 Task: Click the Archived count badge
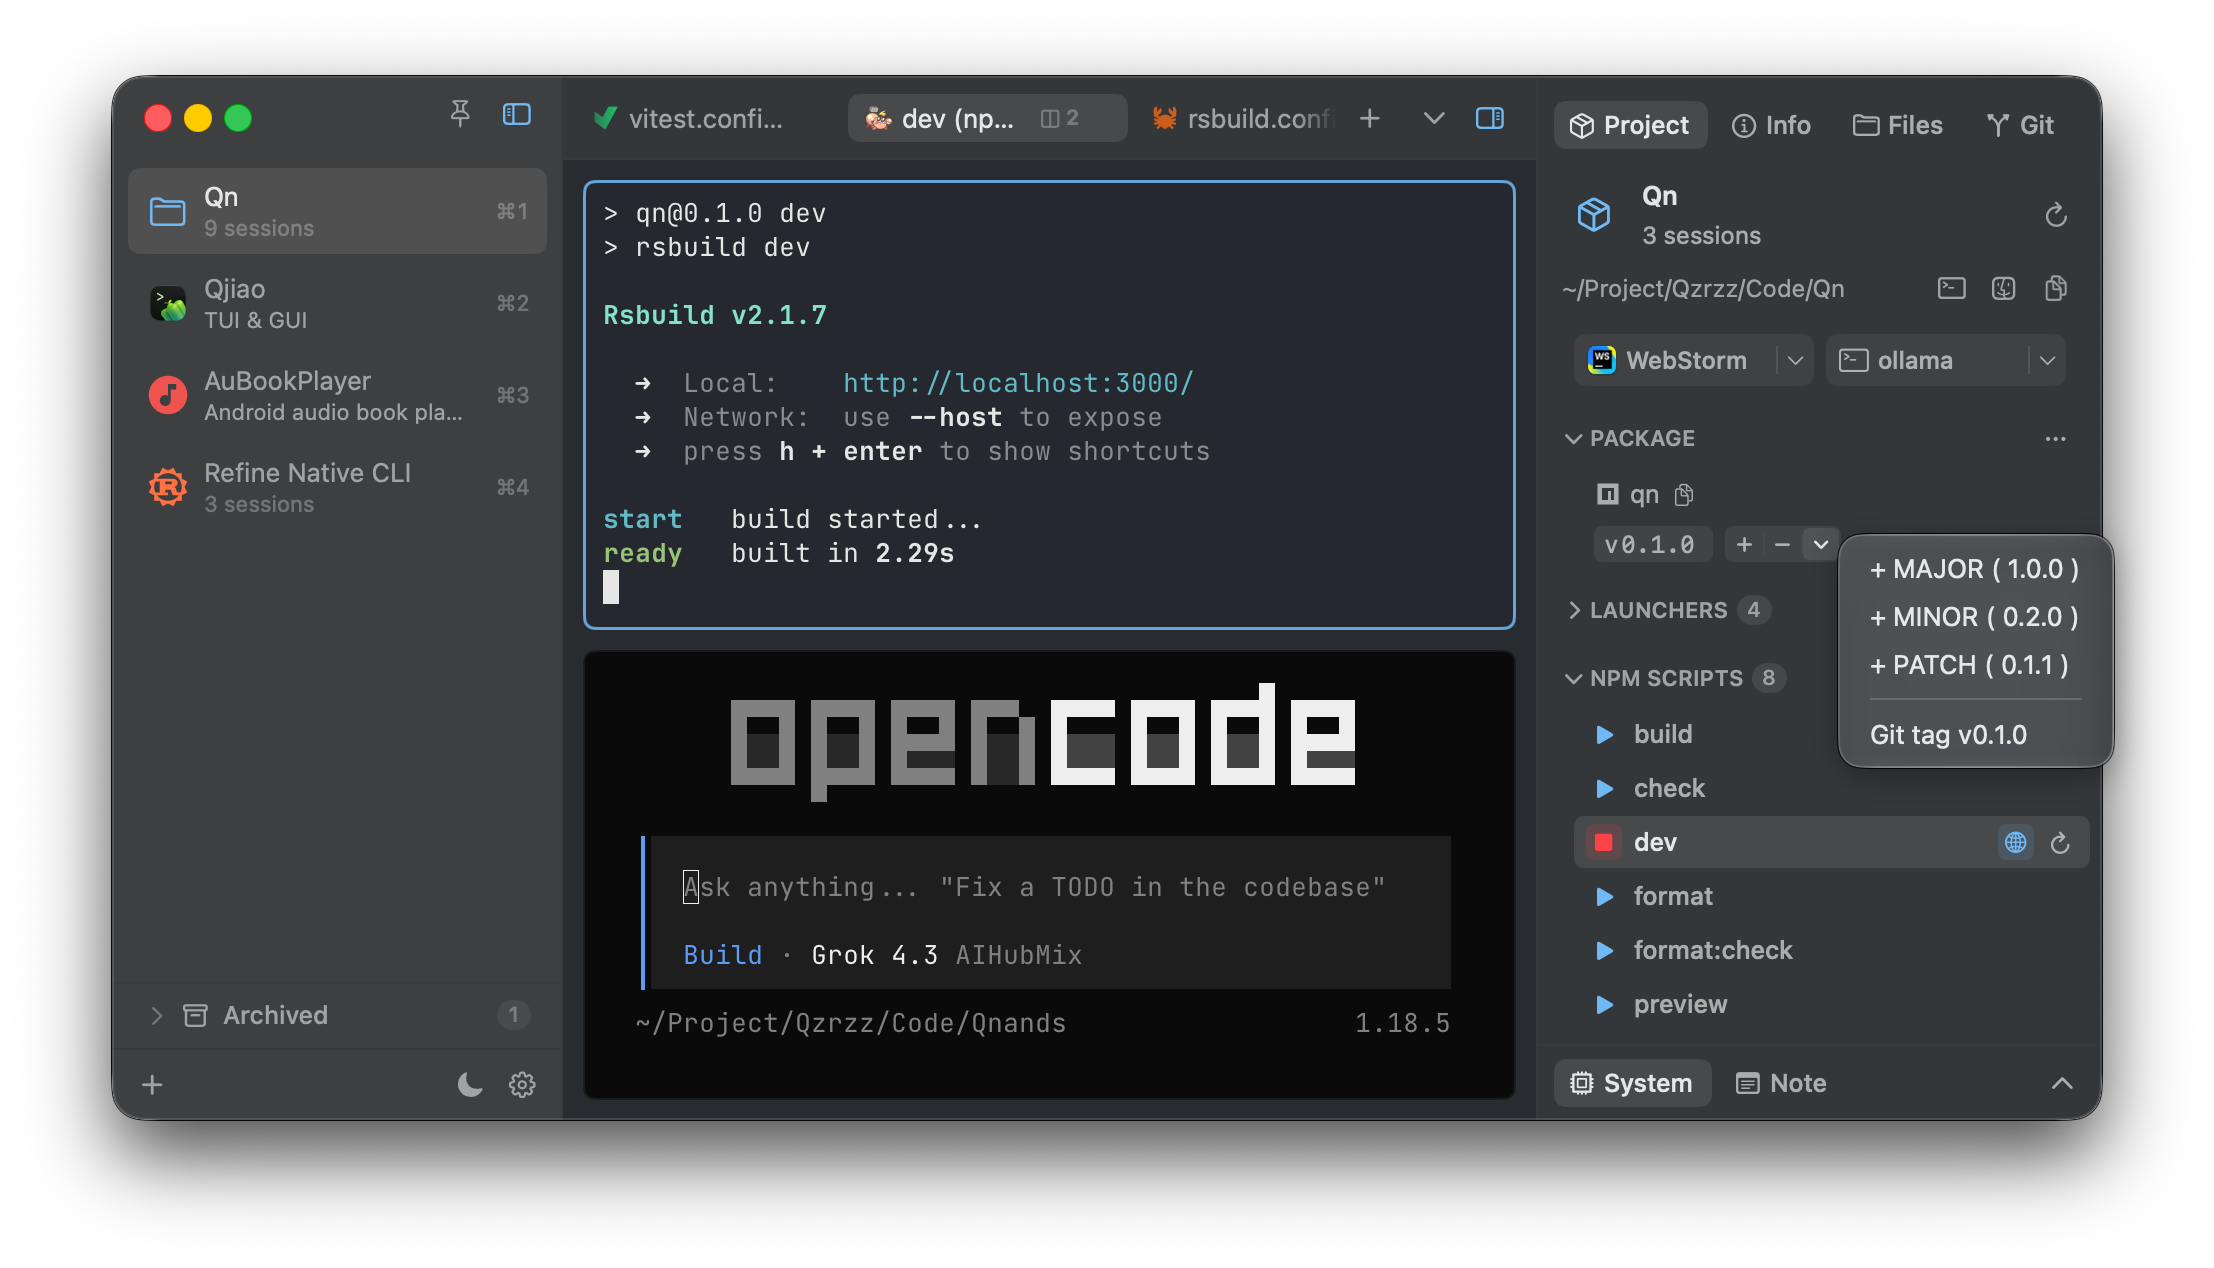[x=513, y=1015]
